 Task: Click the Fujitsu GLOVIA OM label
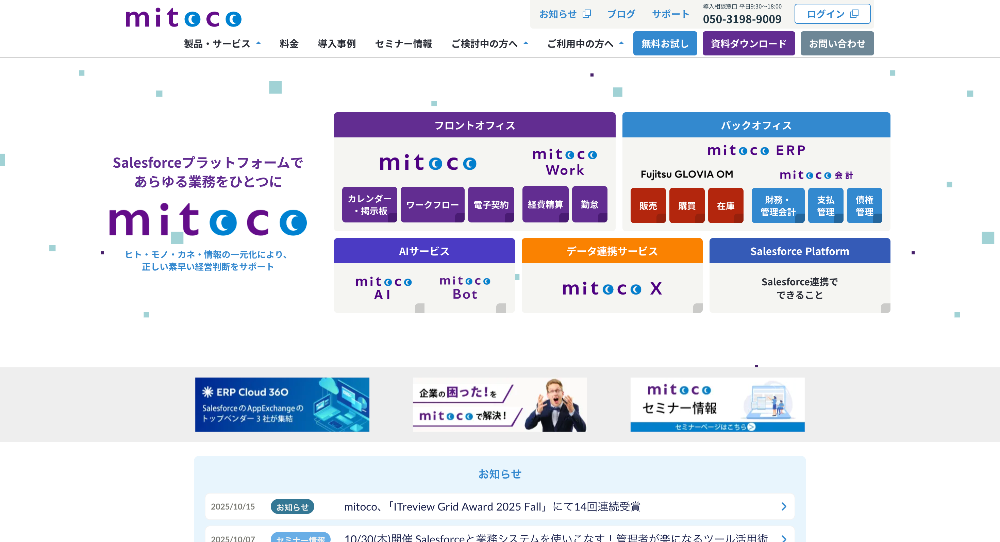[x=687, y=174]
